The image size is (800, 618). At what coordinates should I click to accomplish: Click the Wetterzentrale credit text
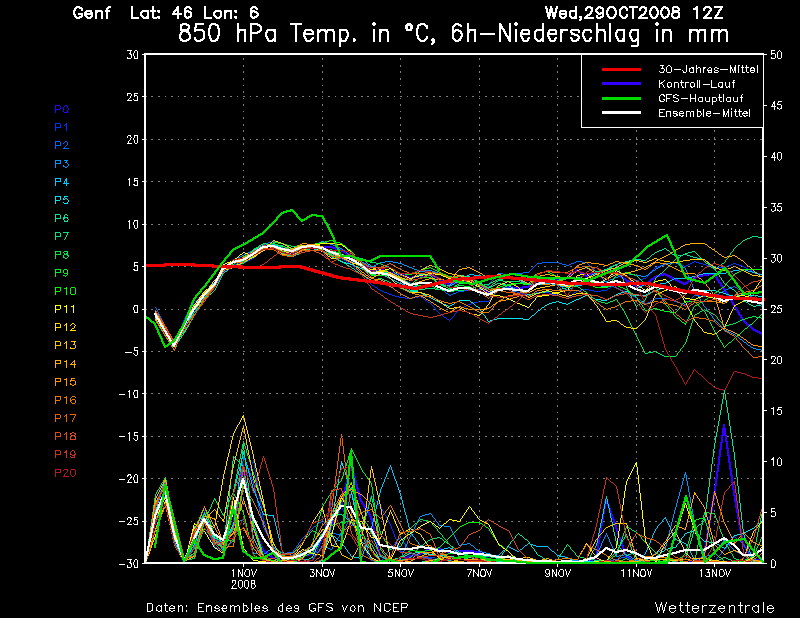[714, 607]
